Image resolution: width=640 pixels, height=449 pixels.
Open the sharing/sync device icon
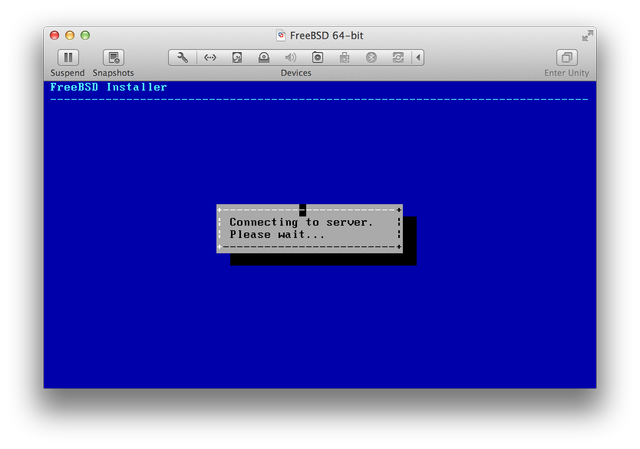coord(398,58)
